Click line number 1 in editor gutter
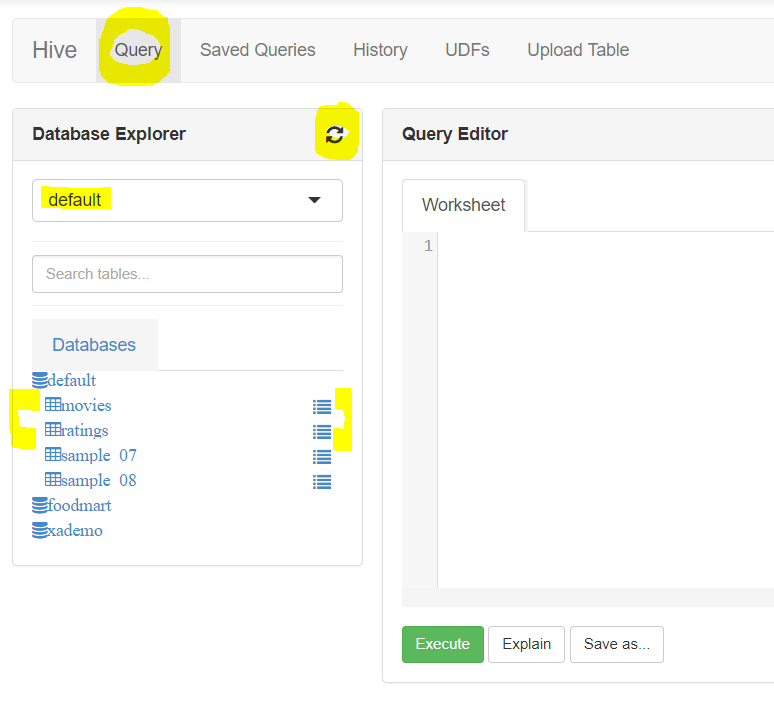774x708 pixels. (x=428, y=246)
